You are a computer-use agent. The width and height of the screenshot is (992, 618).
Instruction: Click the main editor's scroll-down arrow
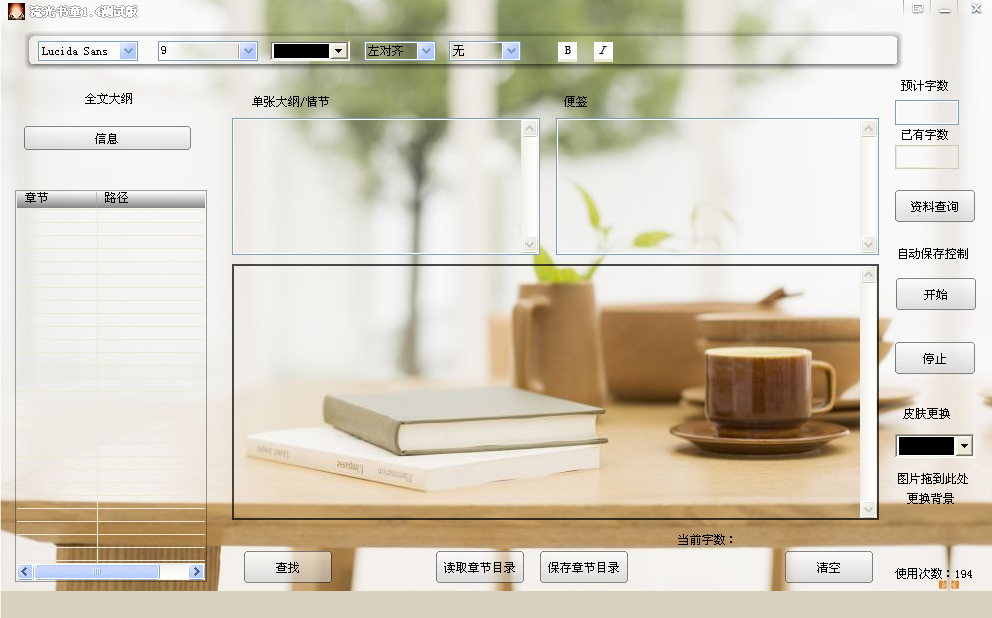(869, 509)
